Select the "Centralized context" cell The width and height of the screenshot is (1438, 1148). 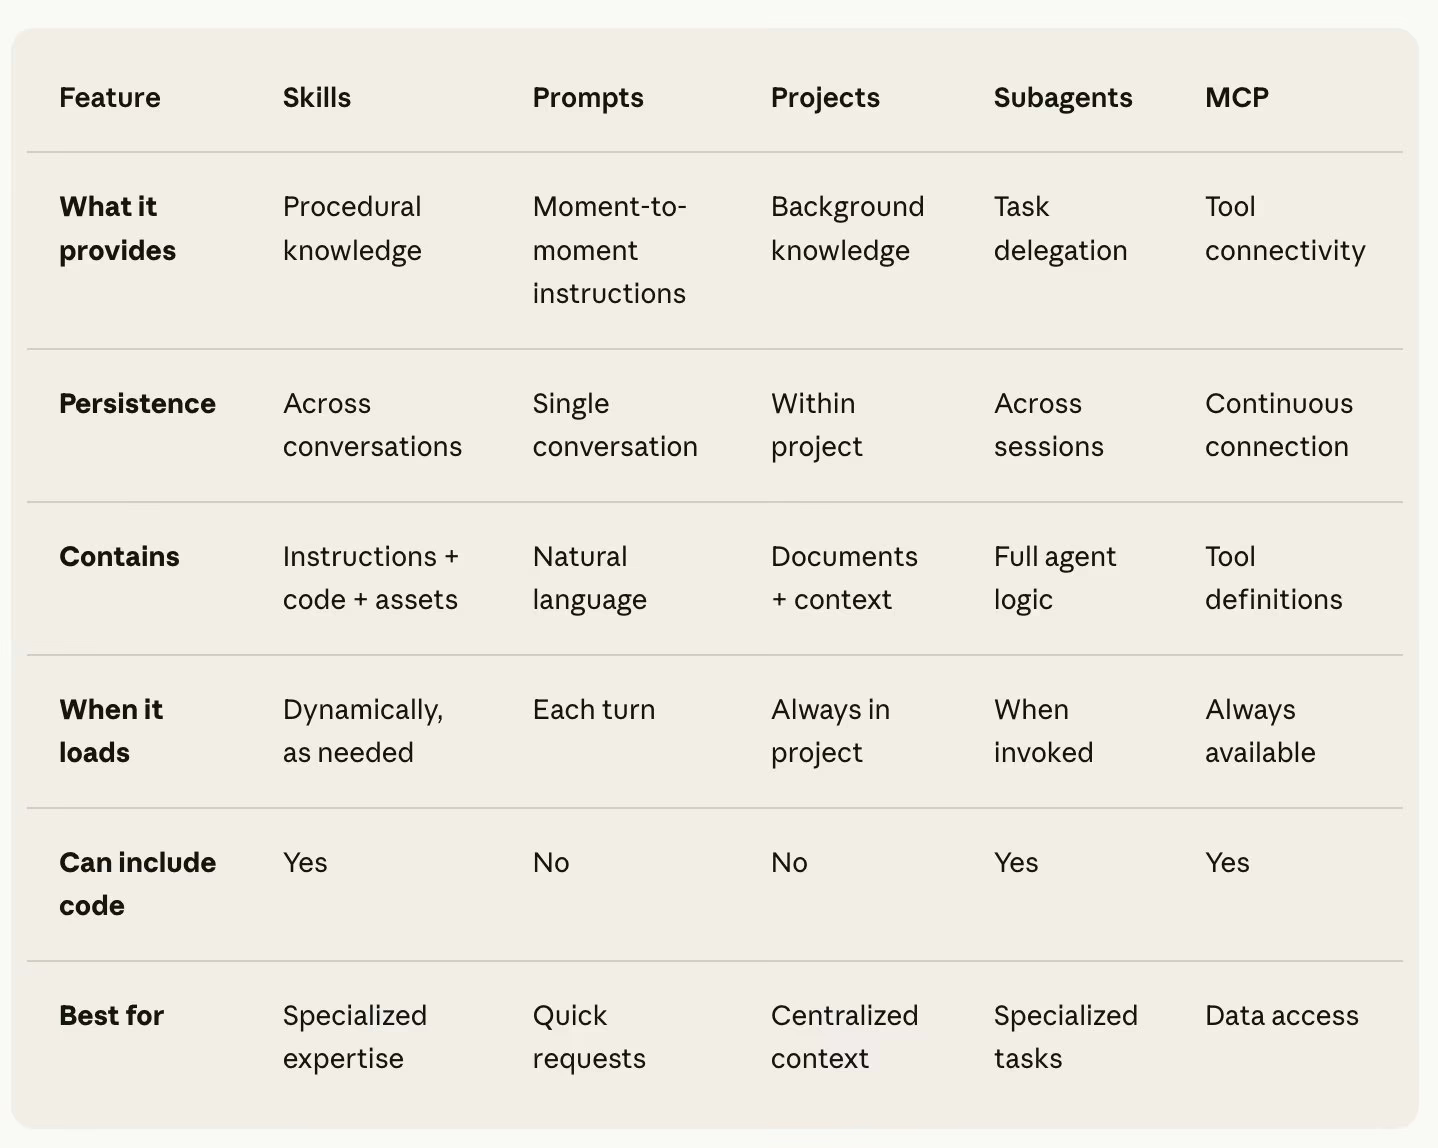pos(844,1037)
